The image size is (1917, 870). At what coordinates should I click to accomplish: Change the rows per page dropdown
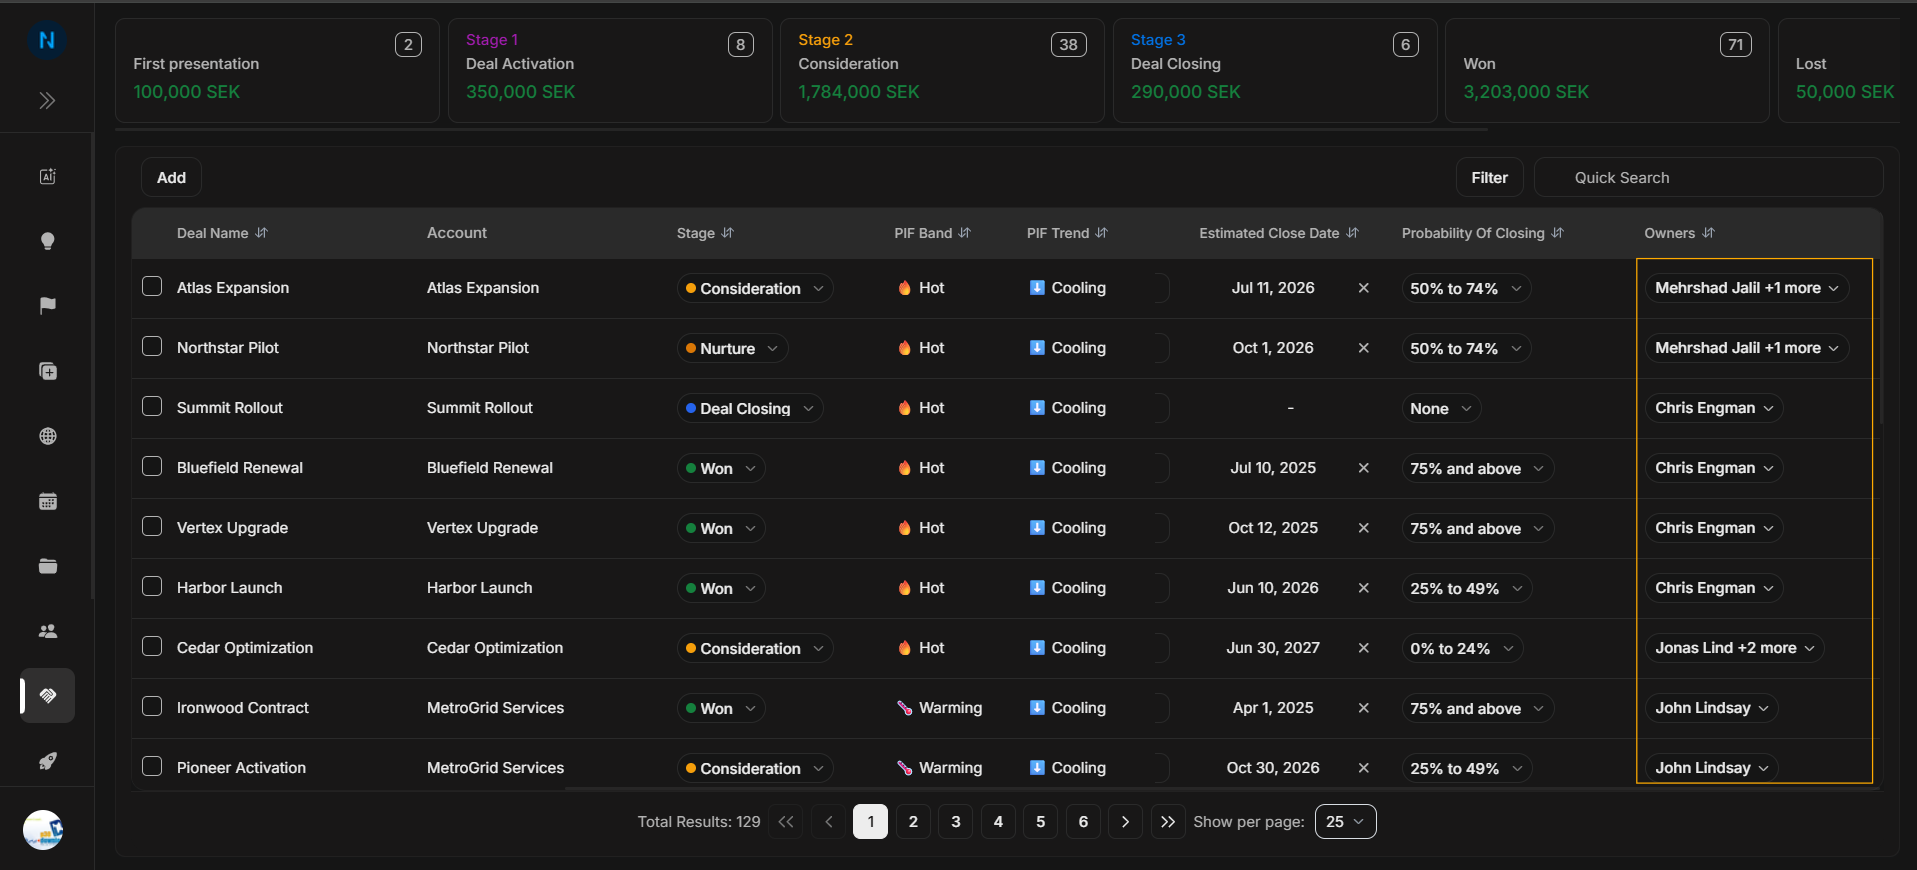[1345, 821]
